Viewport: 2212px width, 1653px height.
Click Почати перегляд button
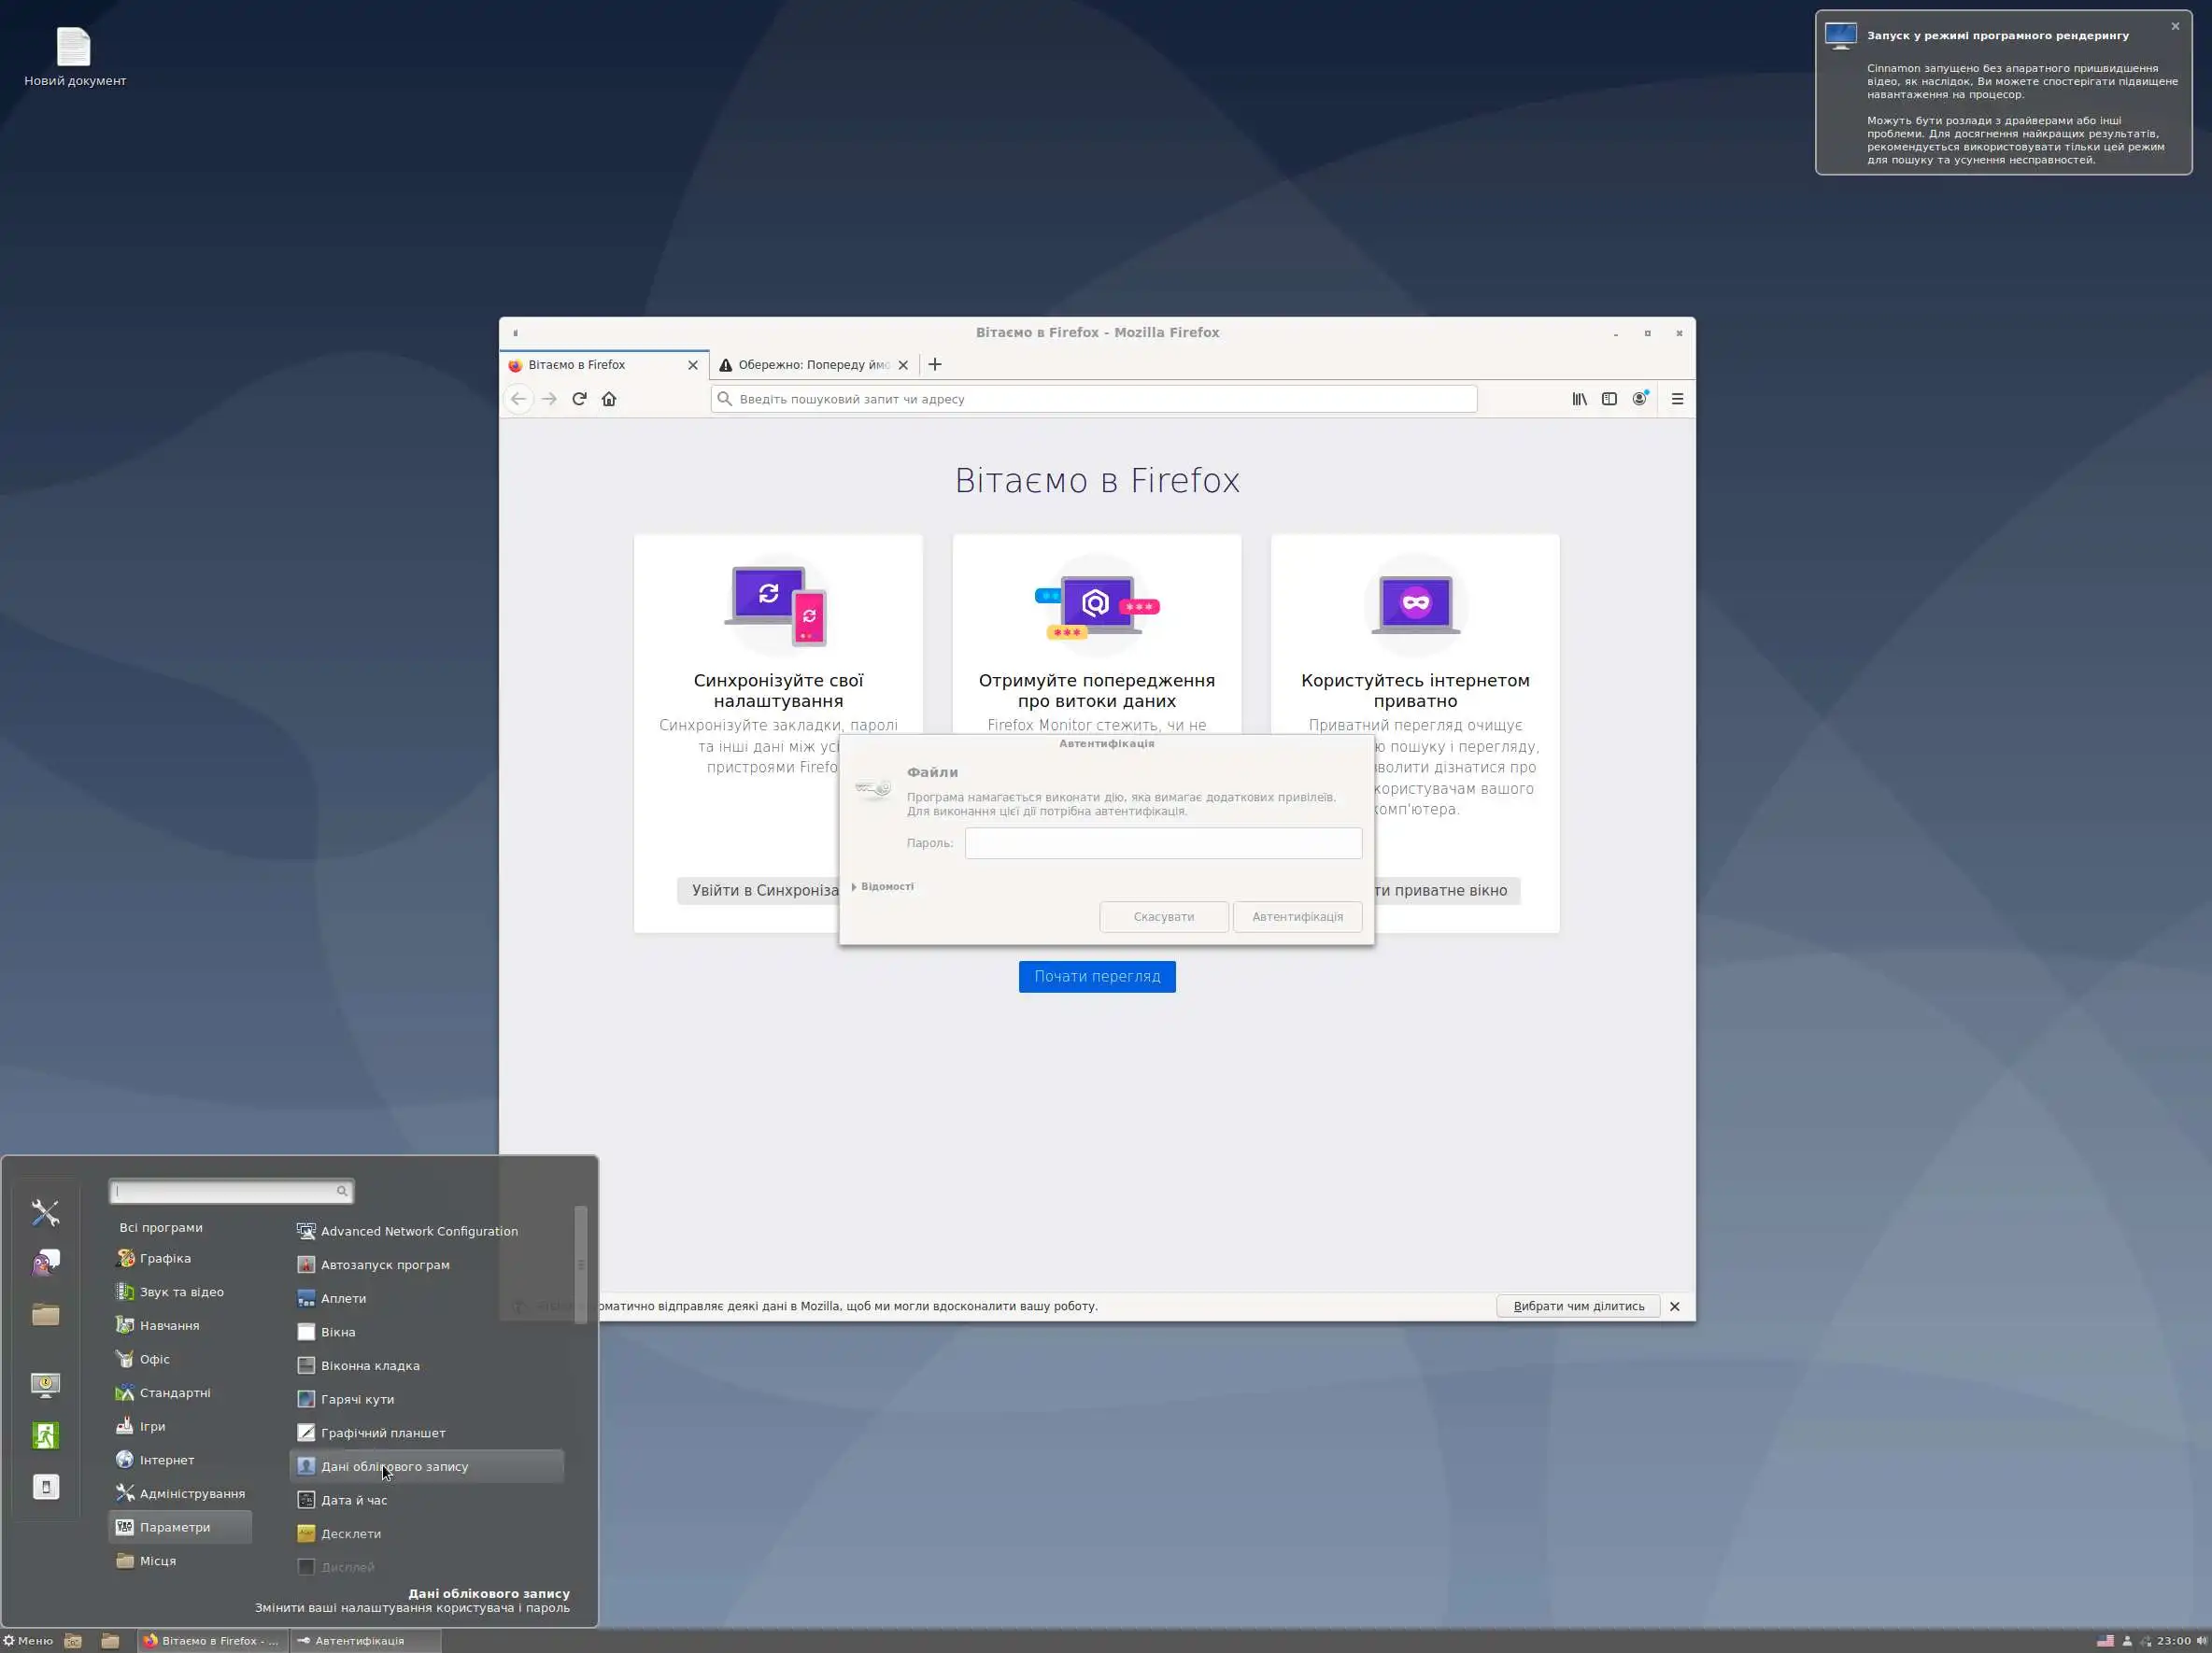point(1096,976)
